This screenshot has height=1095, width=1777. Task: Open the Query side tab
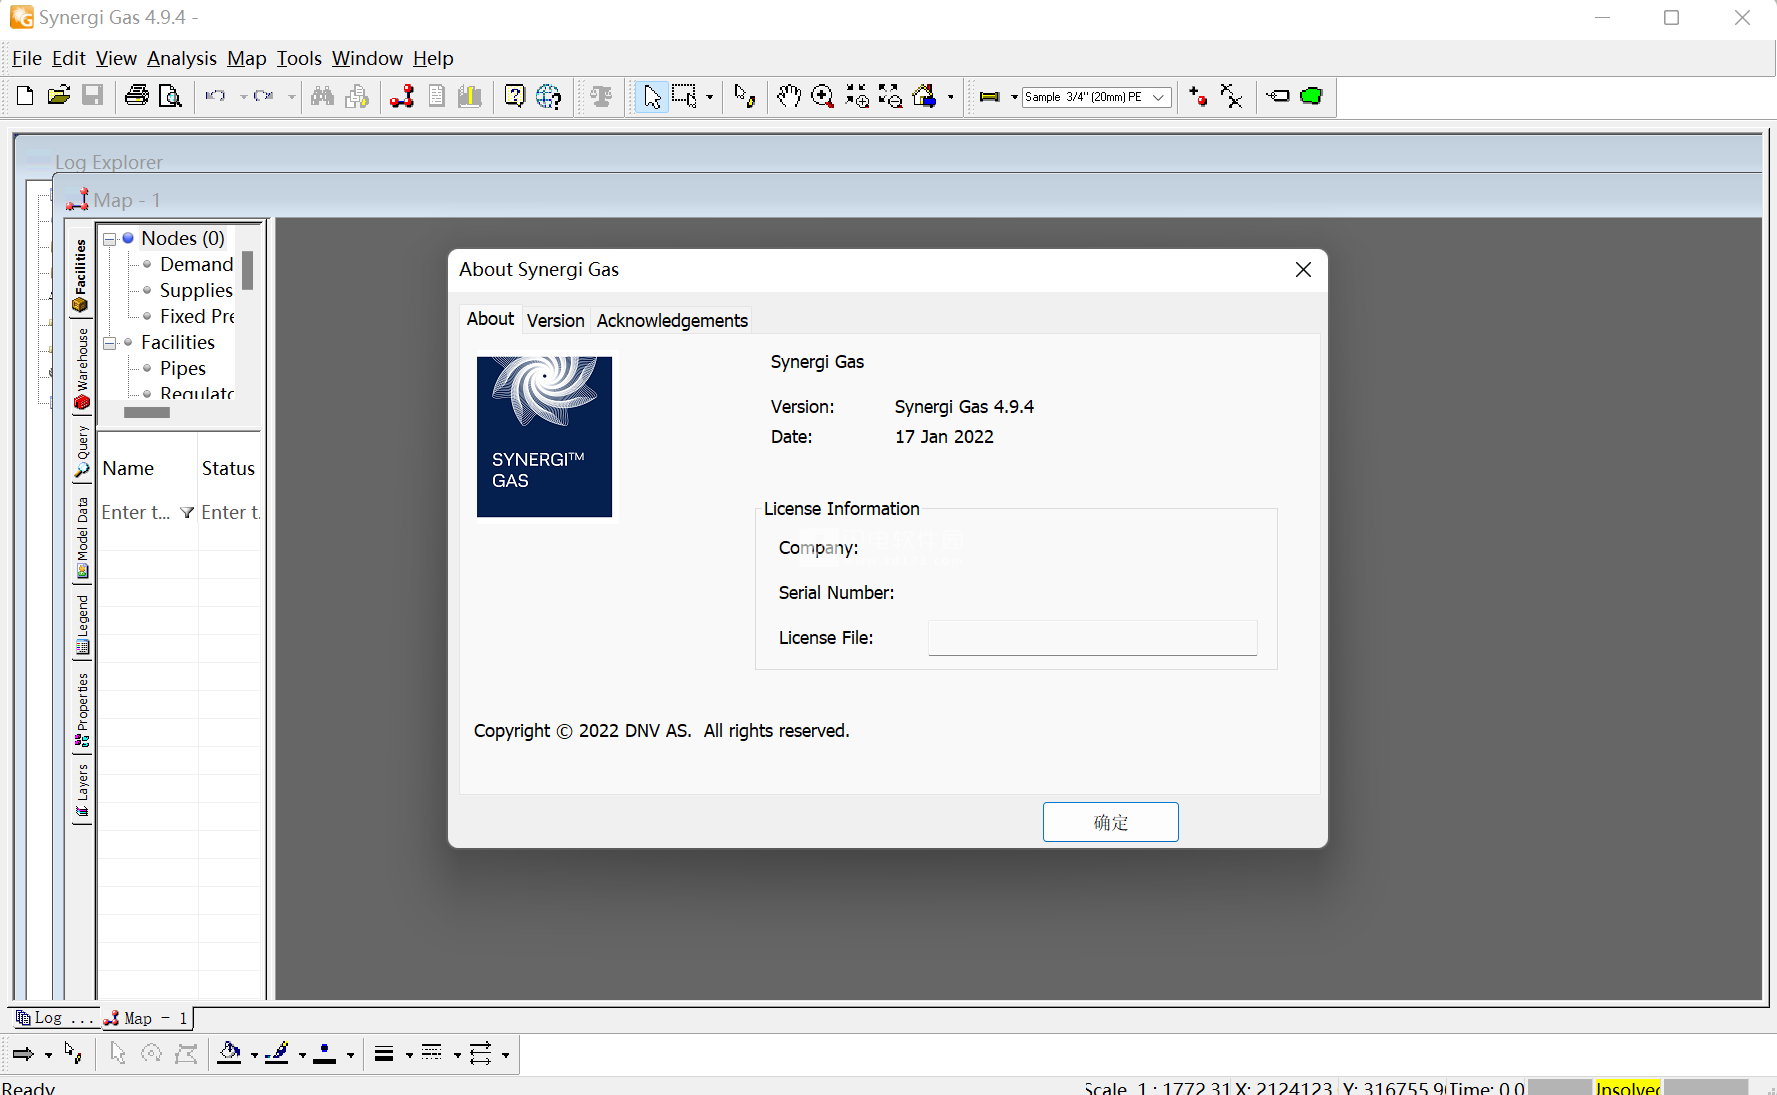pos(81,452)
